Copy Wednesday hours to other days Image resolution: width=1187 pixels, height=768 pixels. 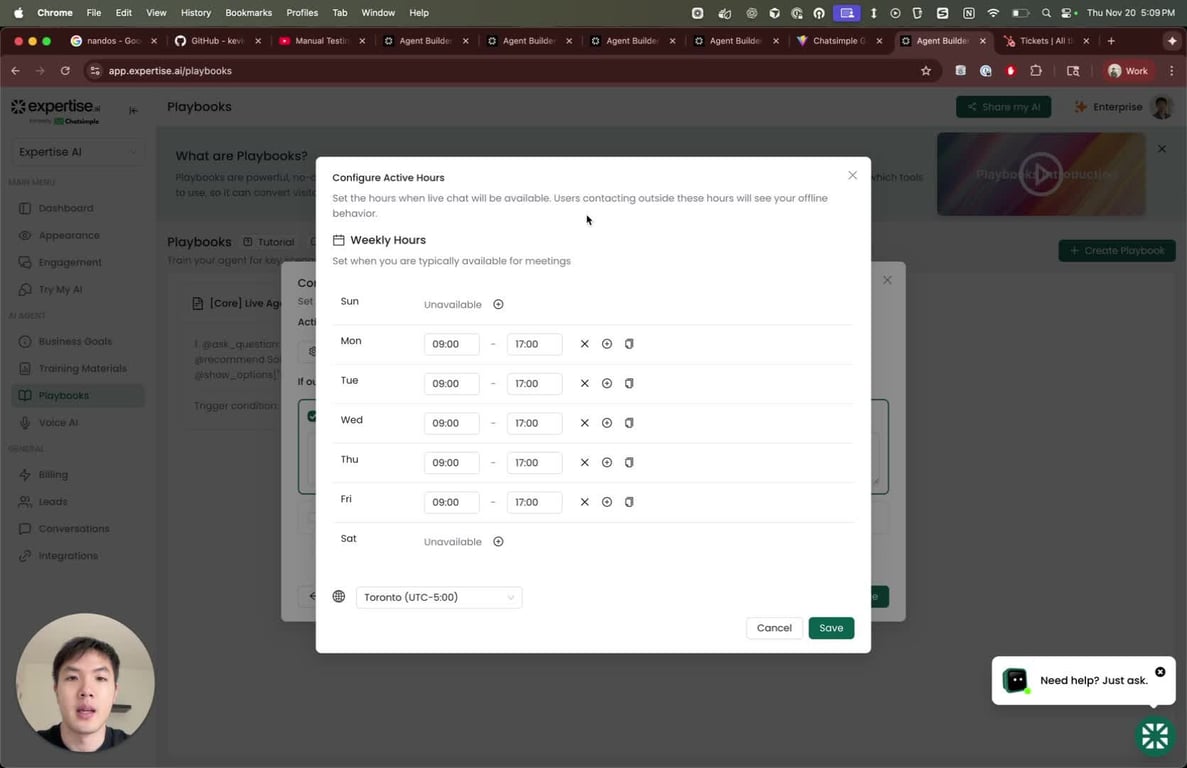628,423
